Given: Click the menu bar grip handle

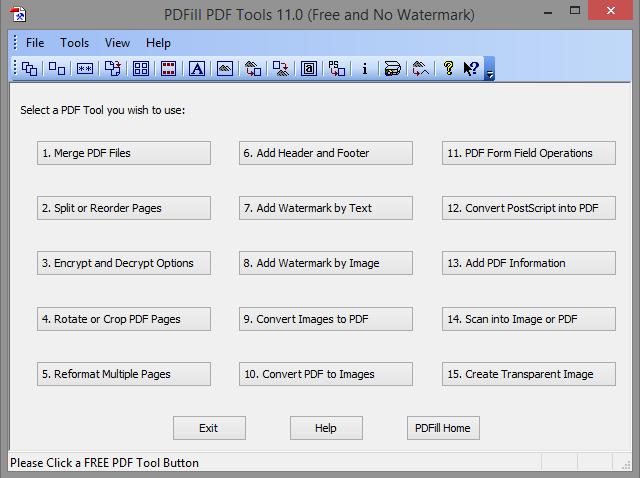Looking at the screenshot, I should (15, 43).
